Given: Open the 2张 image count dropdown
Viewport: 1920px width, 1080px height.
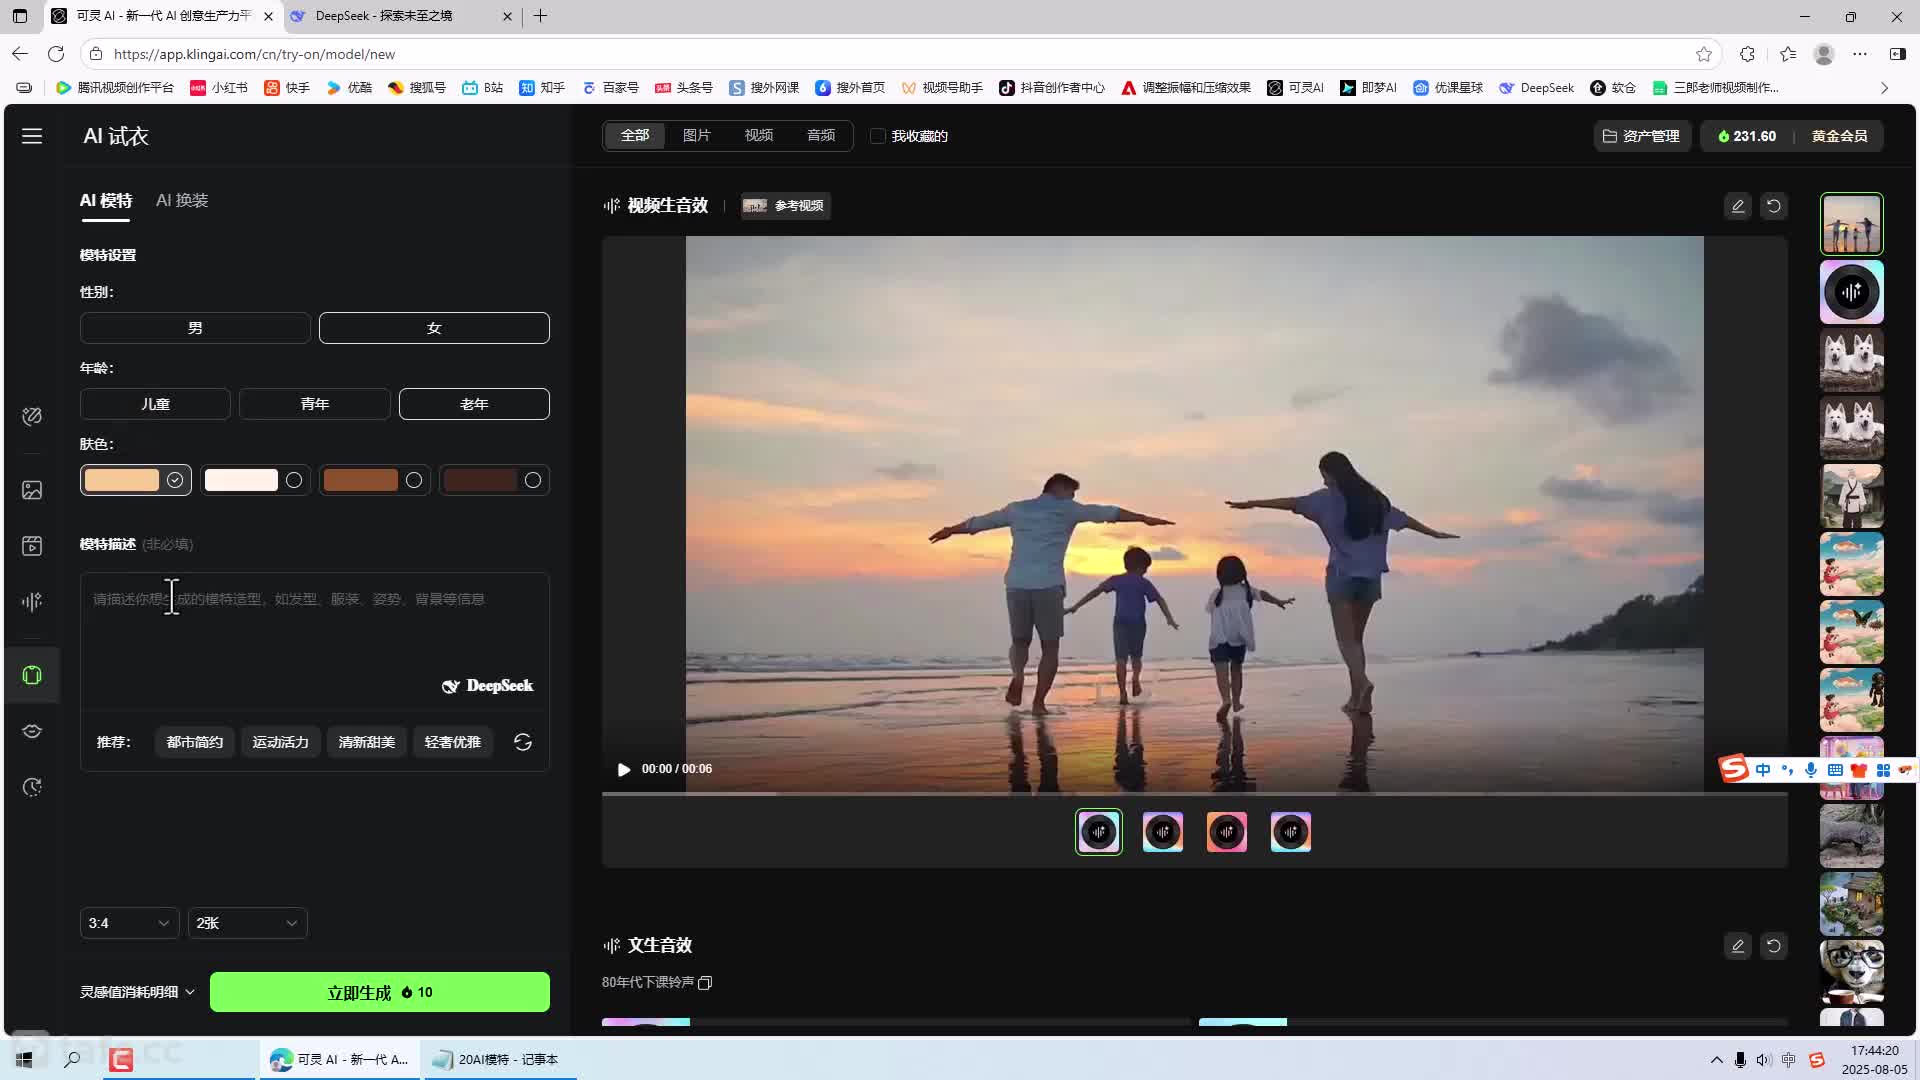Looking at the screenshot, I should (247, 923).
